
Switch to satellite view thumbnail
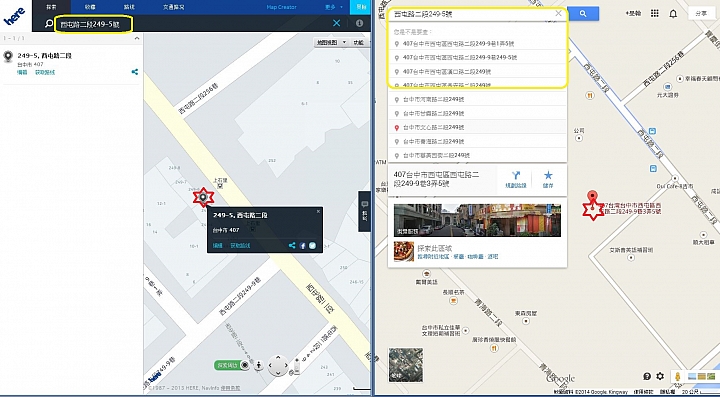[x=405, y=365]
